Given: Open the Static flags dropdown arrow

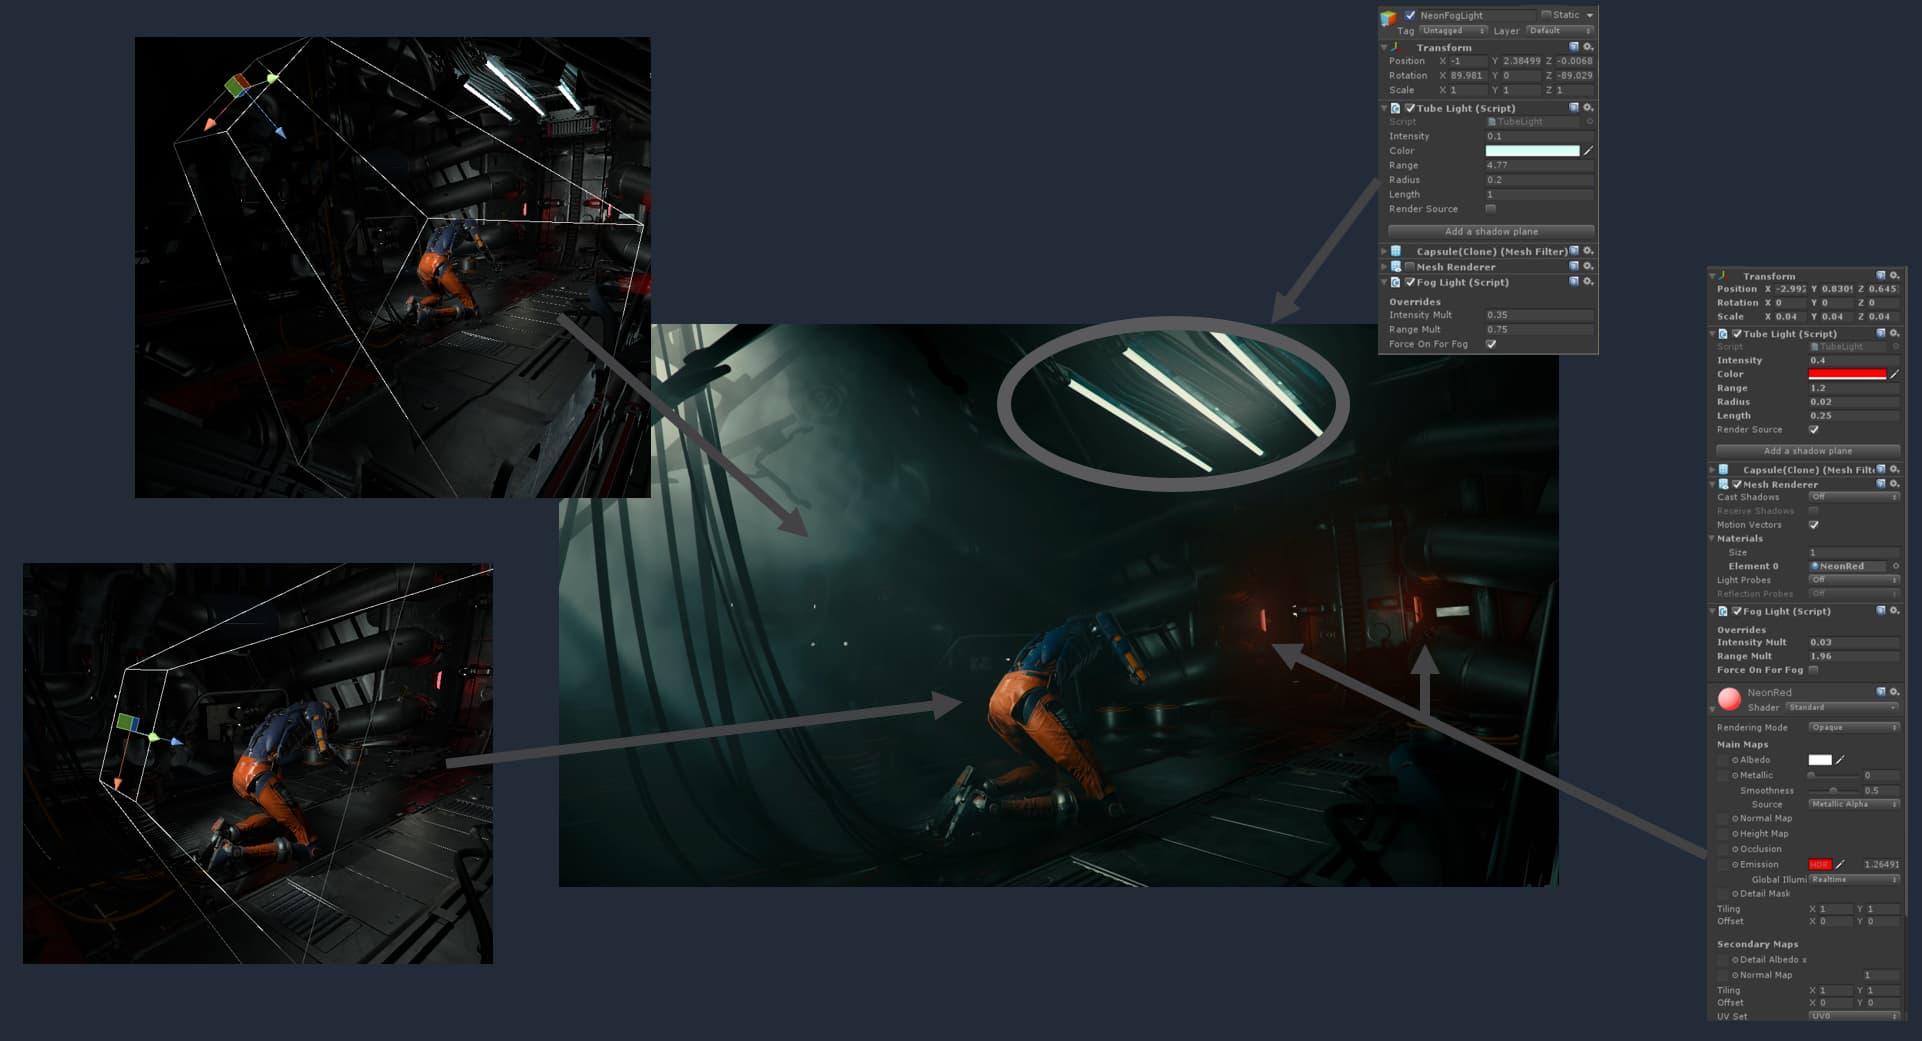Looking at the screenshot, I should [1589, 15].
